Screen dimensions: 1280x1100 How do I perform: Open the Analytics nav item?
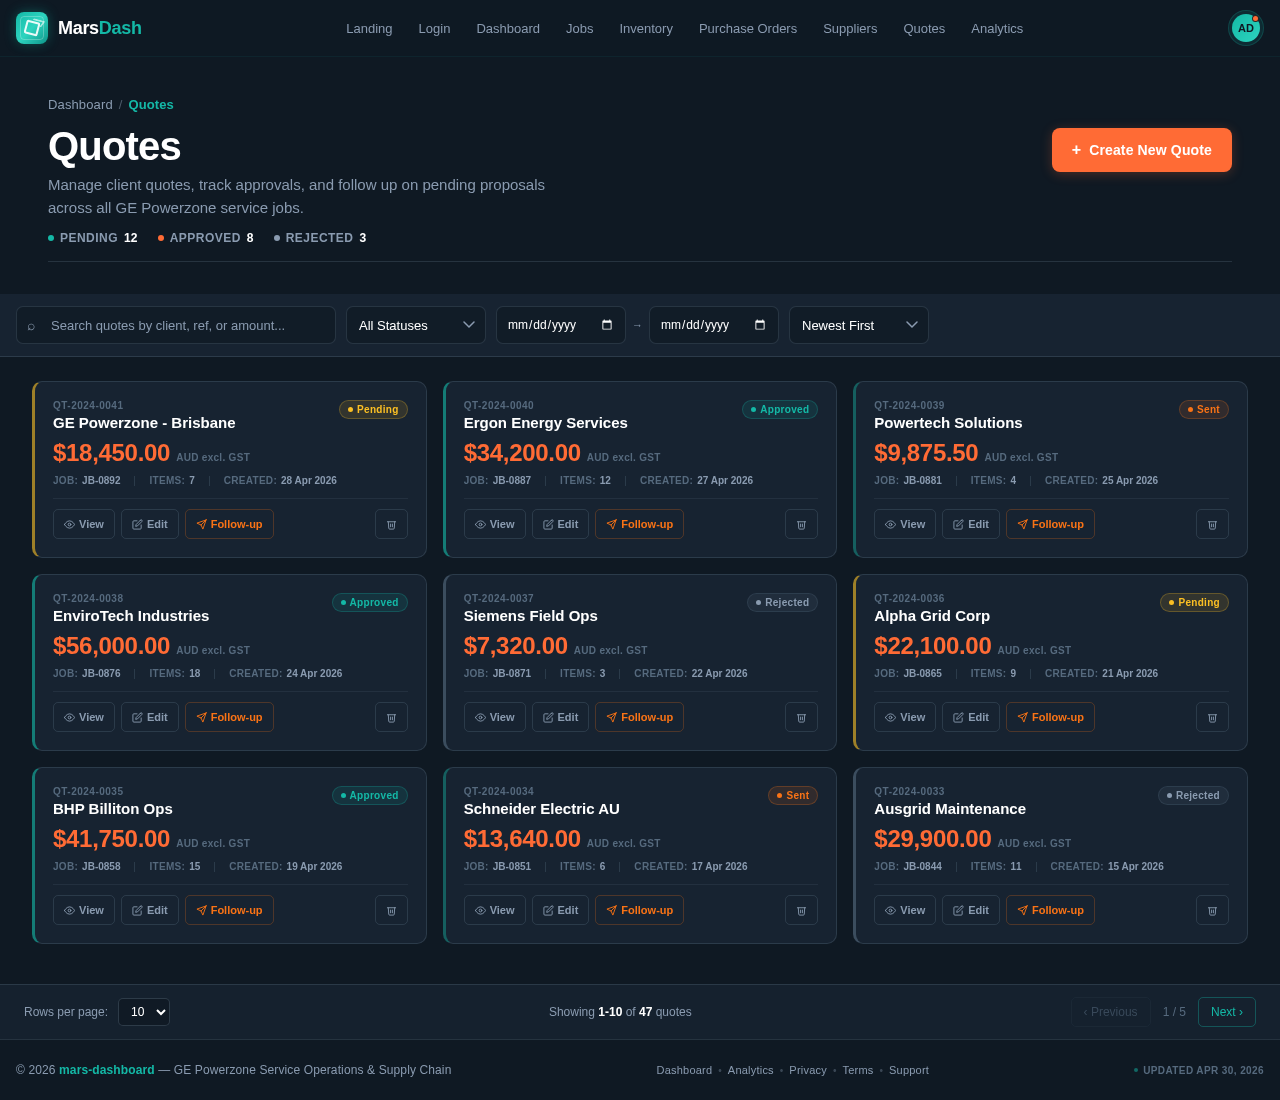coord(997,28)
